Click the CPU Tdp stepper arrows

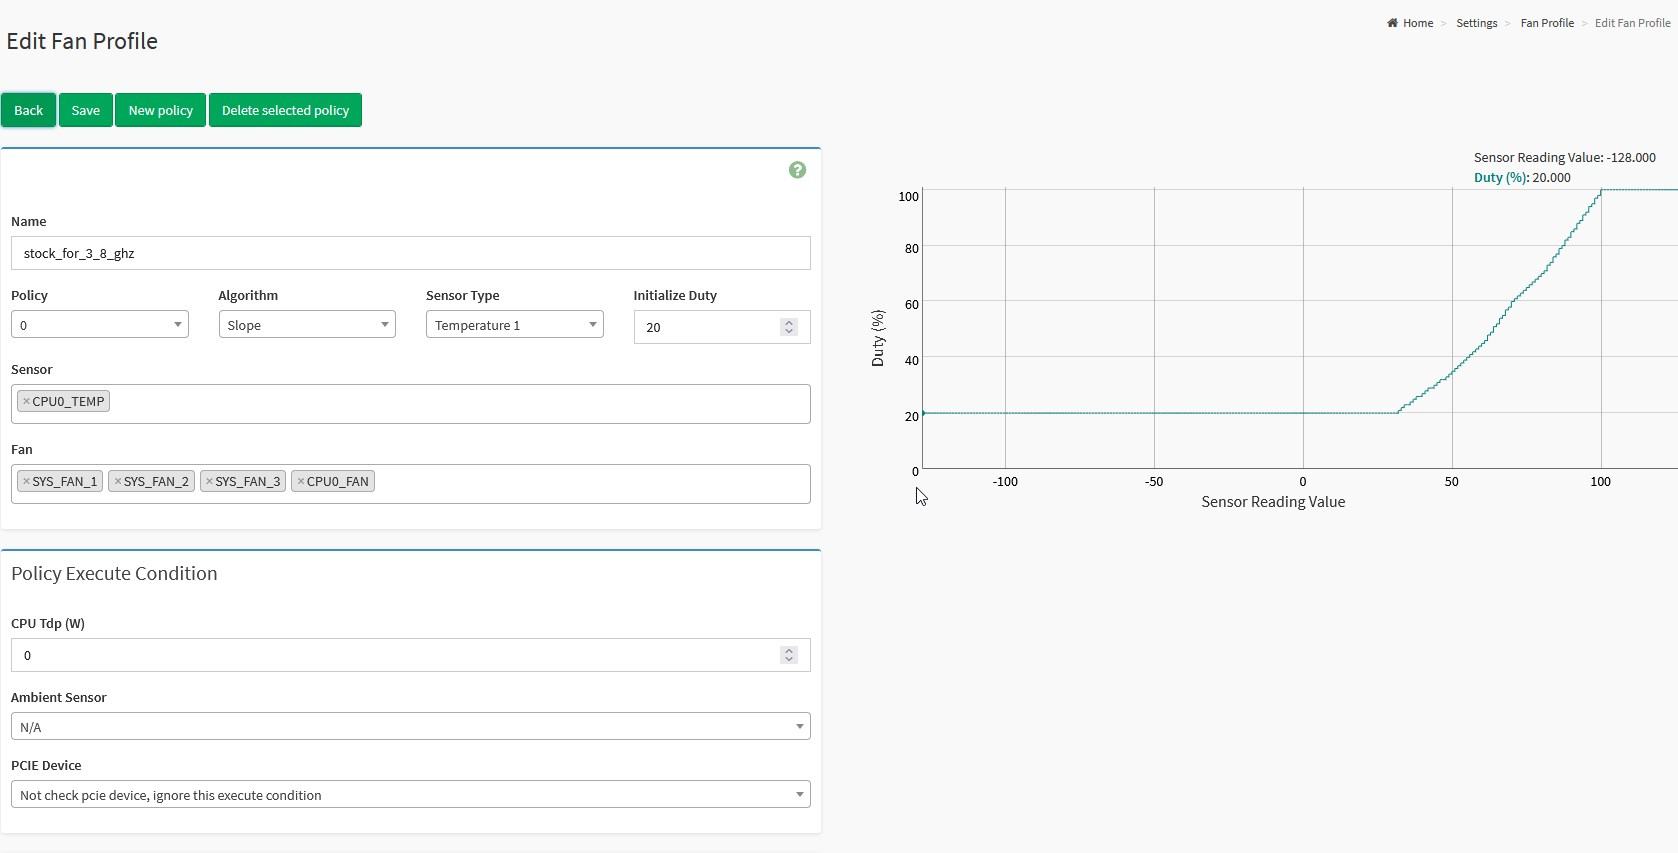789,655
